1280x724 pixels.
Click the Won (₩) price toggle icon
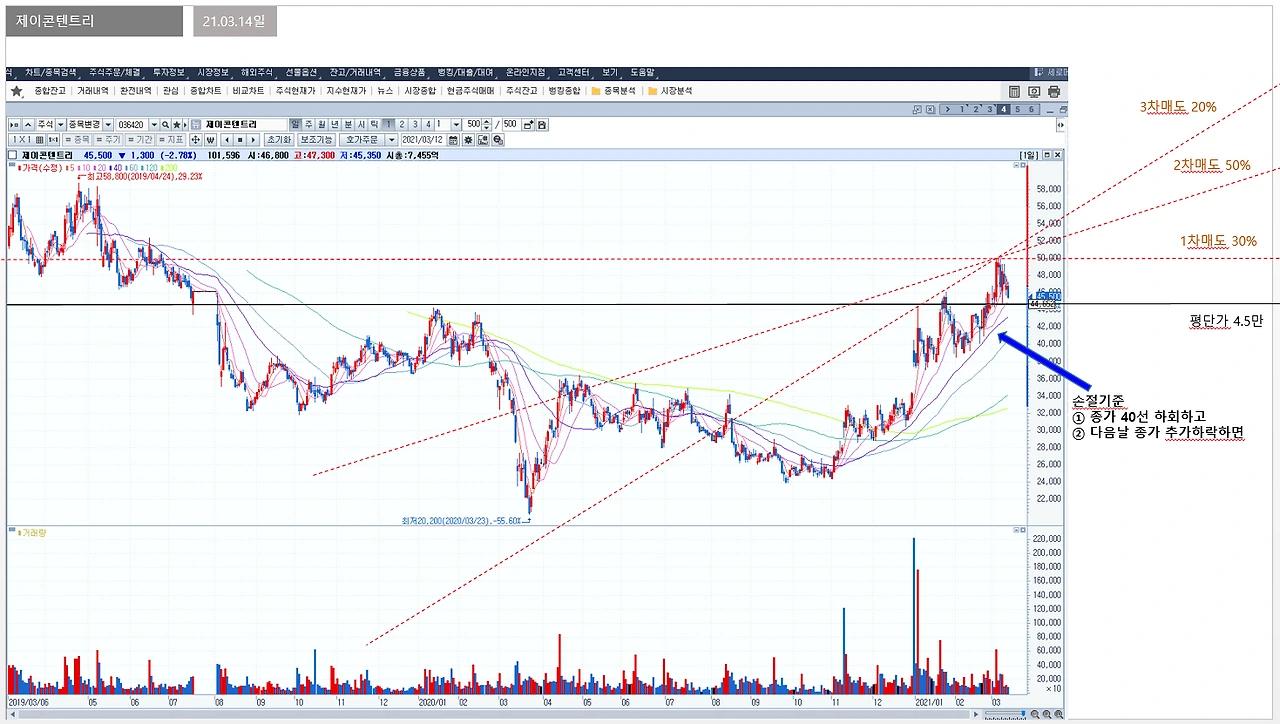[210, 140]
